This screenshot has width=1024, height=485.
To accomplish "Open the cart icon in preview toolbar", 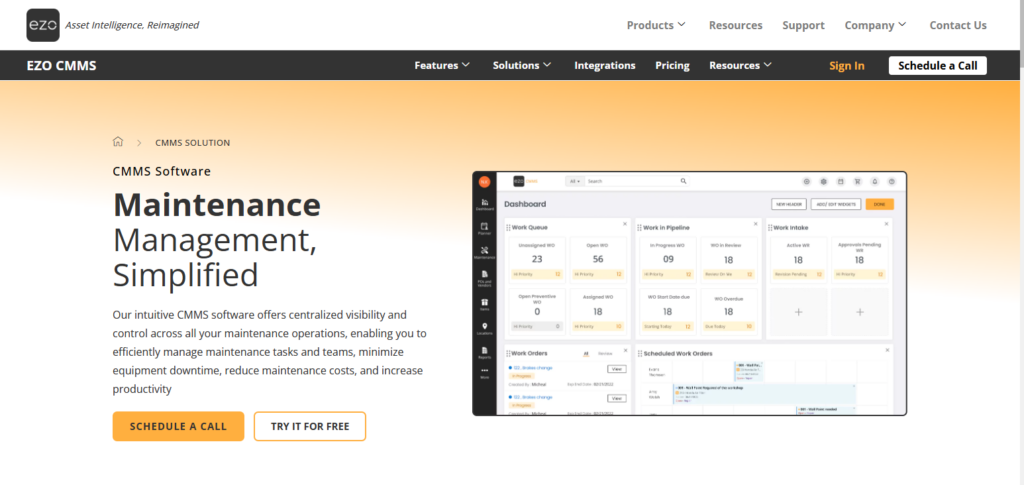I will click(857, 181).
